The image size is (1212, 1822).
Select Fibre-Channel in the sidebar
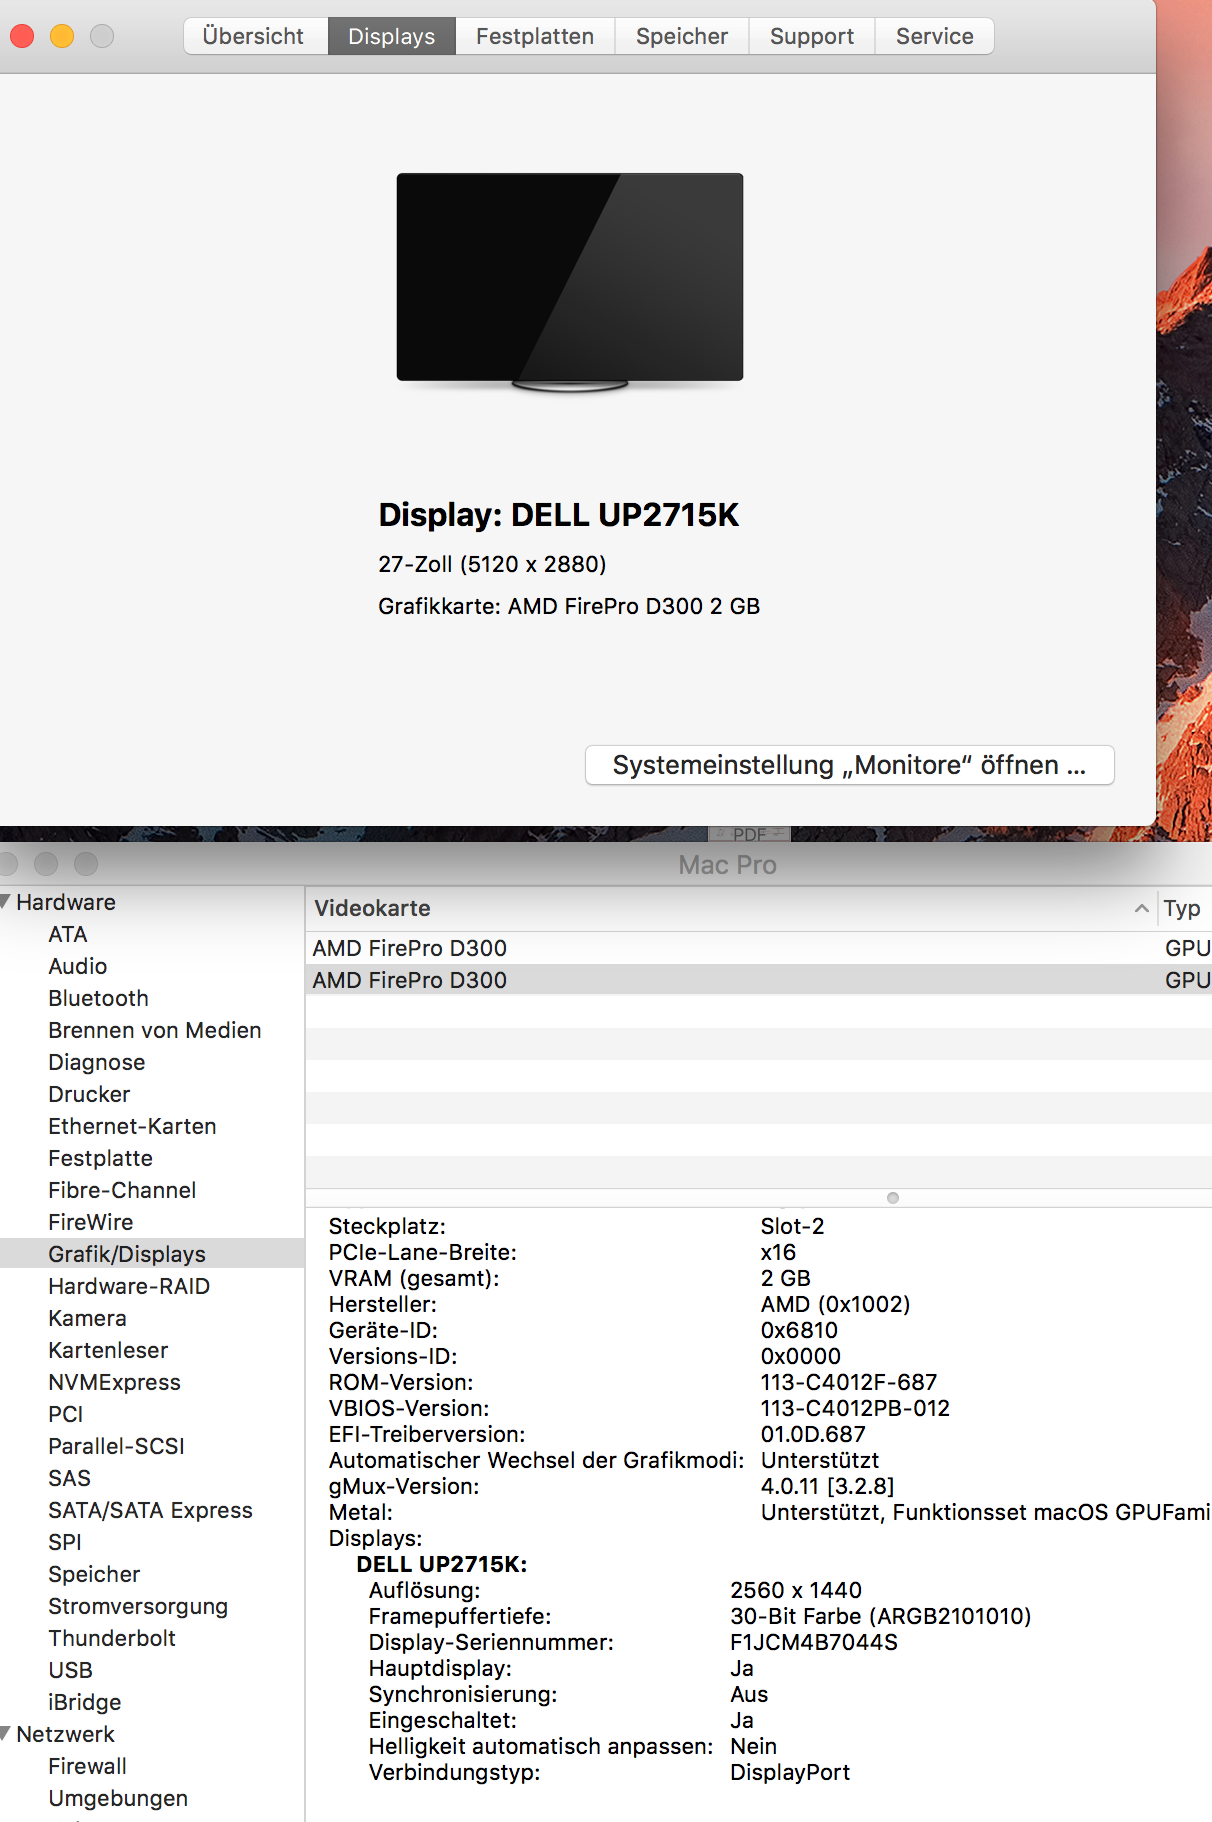coord(122,1190)
